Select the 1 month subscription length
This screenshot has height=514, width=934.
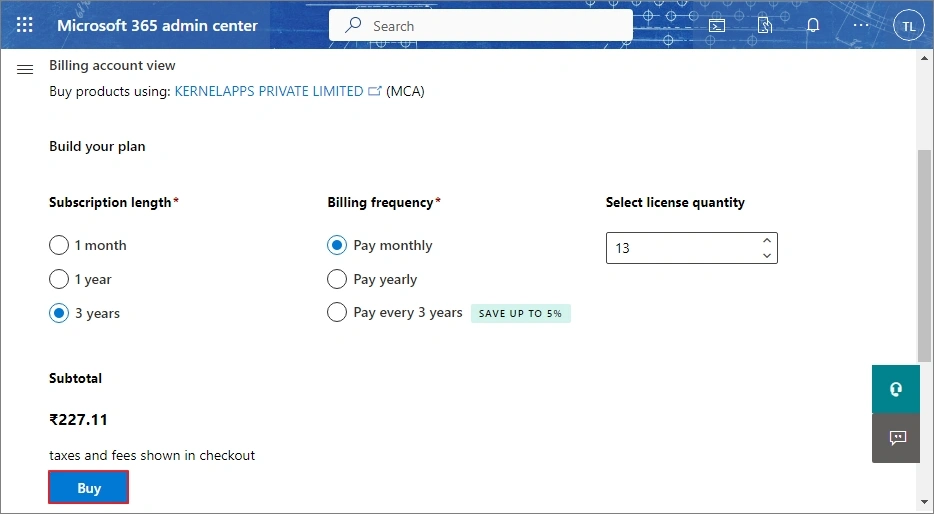(x=59, y=245)
